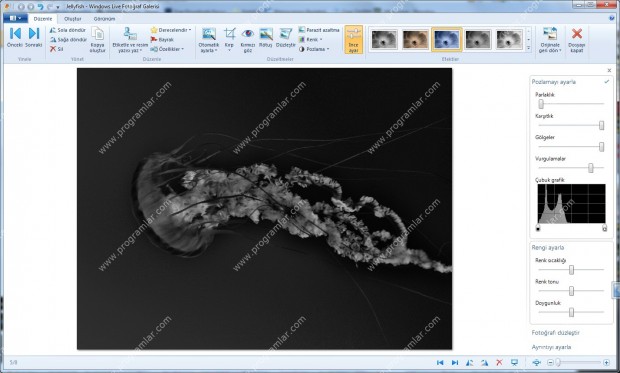Open the Etiketle ve resim yazısı yaz dropdown
The width and height of the screenshot is (620, 373).
[130, 40]
